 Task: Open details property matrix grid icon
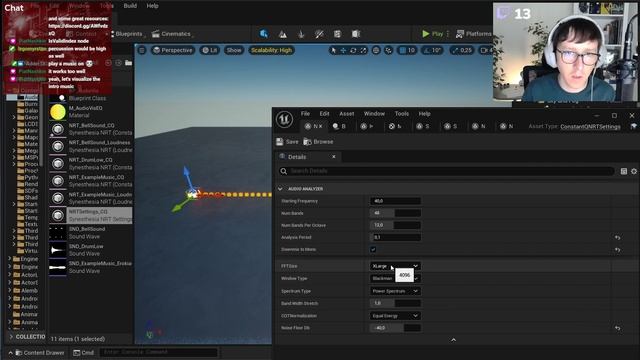(x=624, y=171)
